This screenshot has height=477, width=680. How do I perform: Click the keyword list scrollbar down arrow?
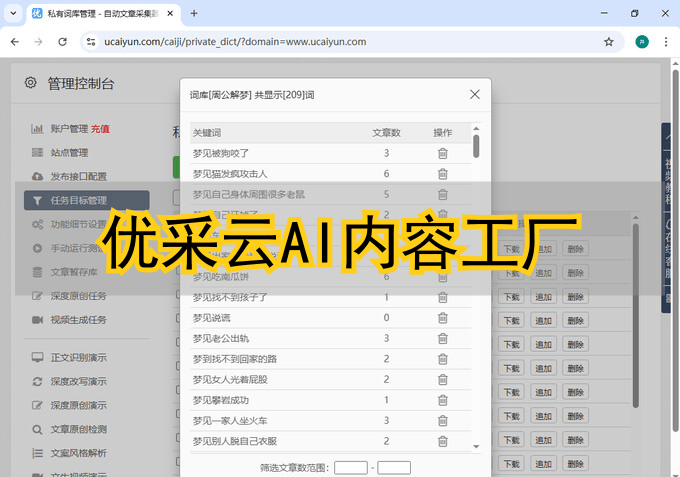pyautogui.click(x=476, y=446)
